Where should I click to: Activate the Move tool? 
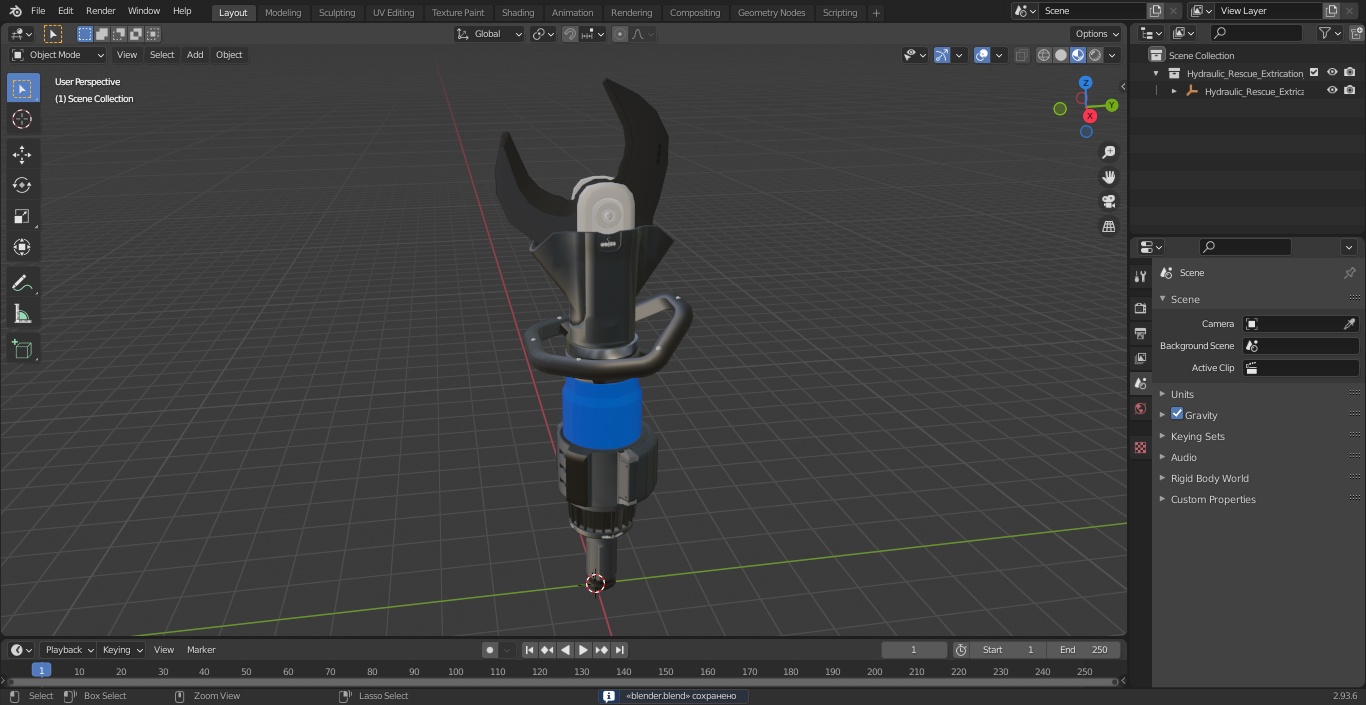(22, 154)
